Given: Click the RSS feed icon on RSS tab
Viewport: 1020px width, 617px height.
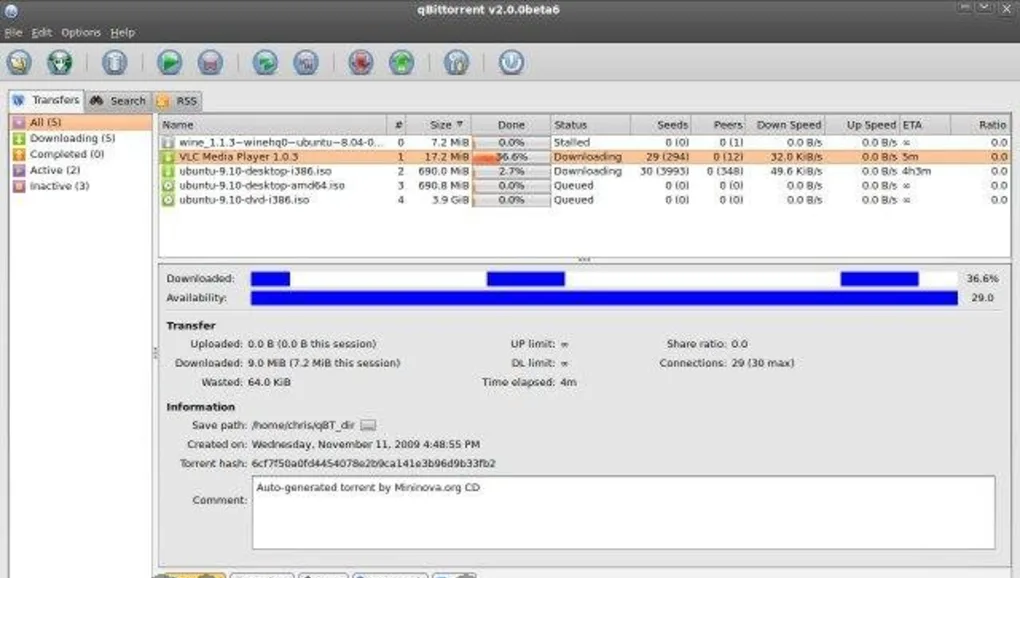Looking at the screenshot, I should 163,101.
